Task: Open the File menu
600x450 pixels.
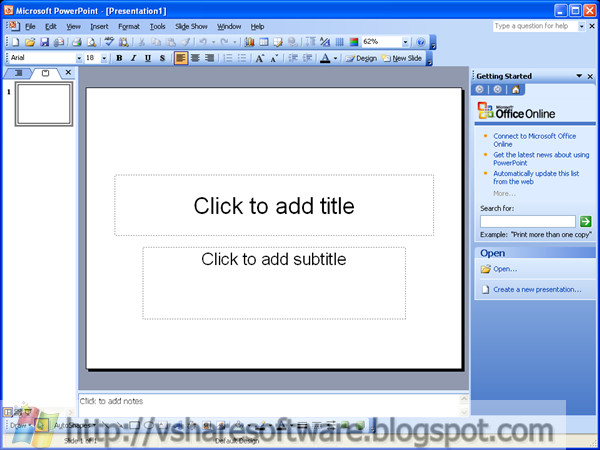Action: 30,27
